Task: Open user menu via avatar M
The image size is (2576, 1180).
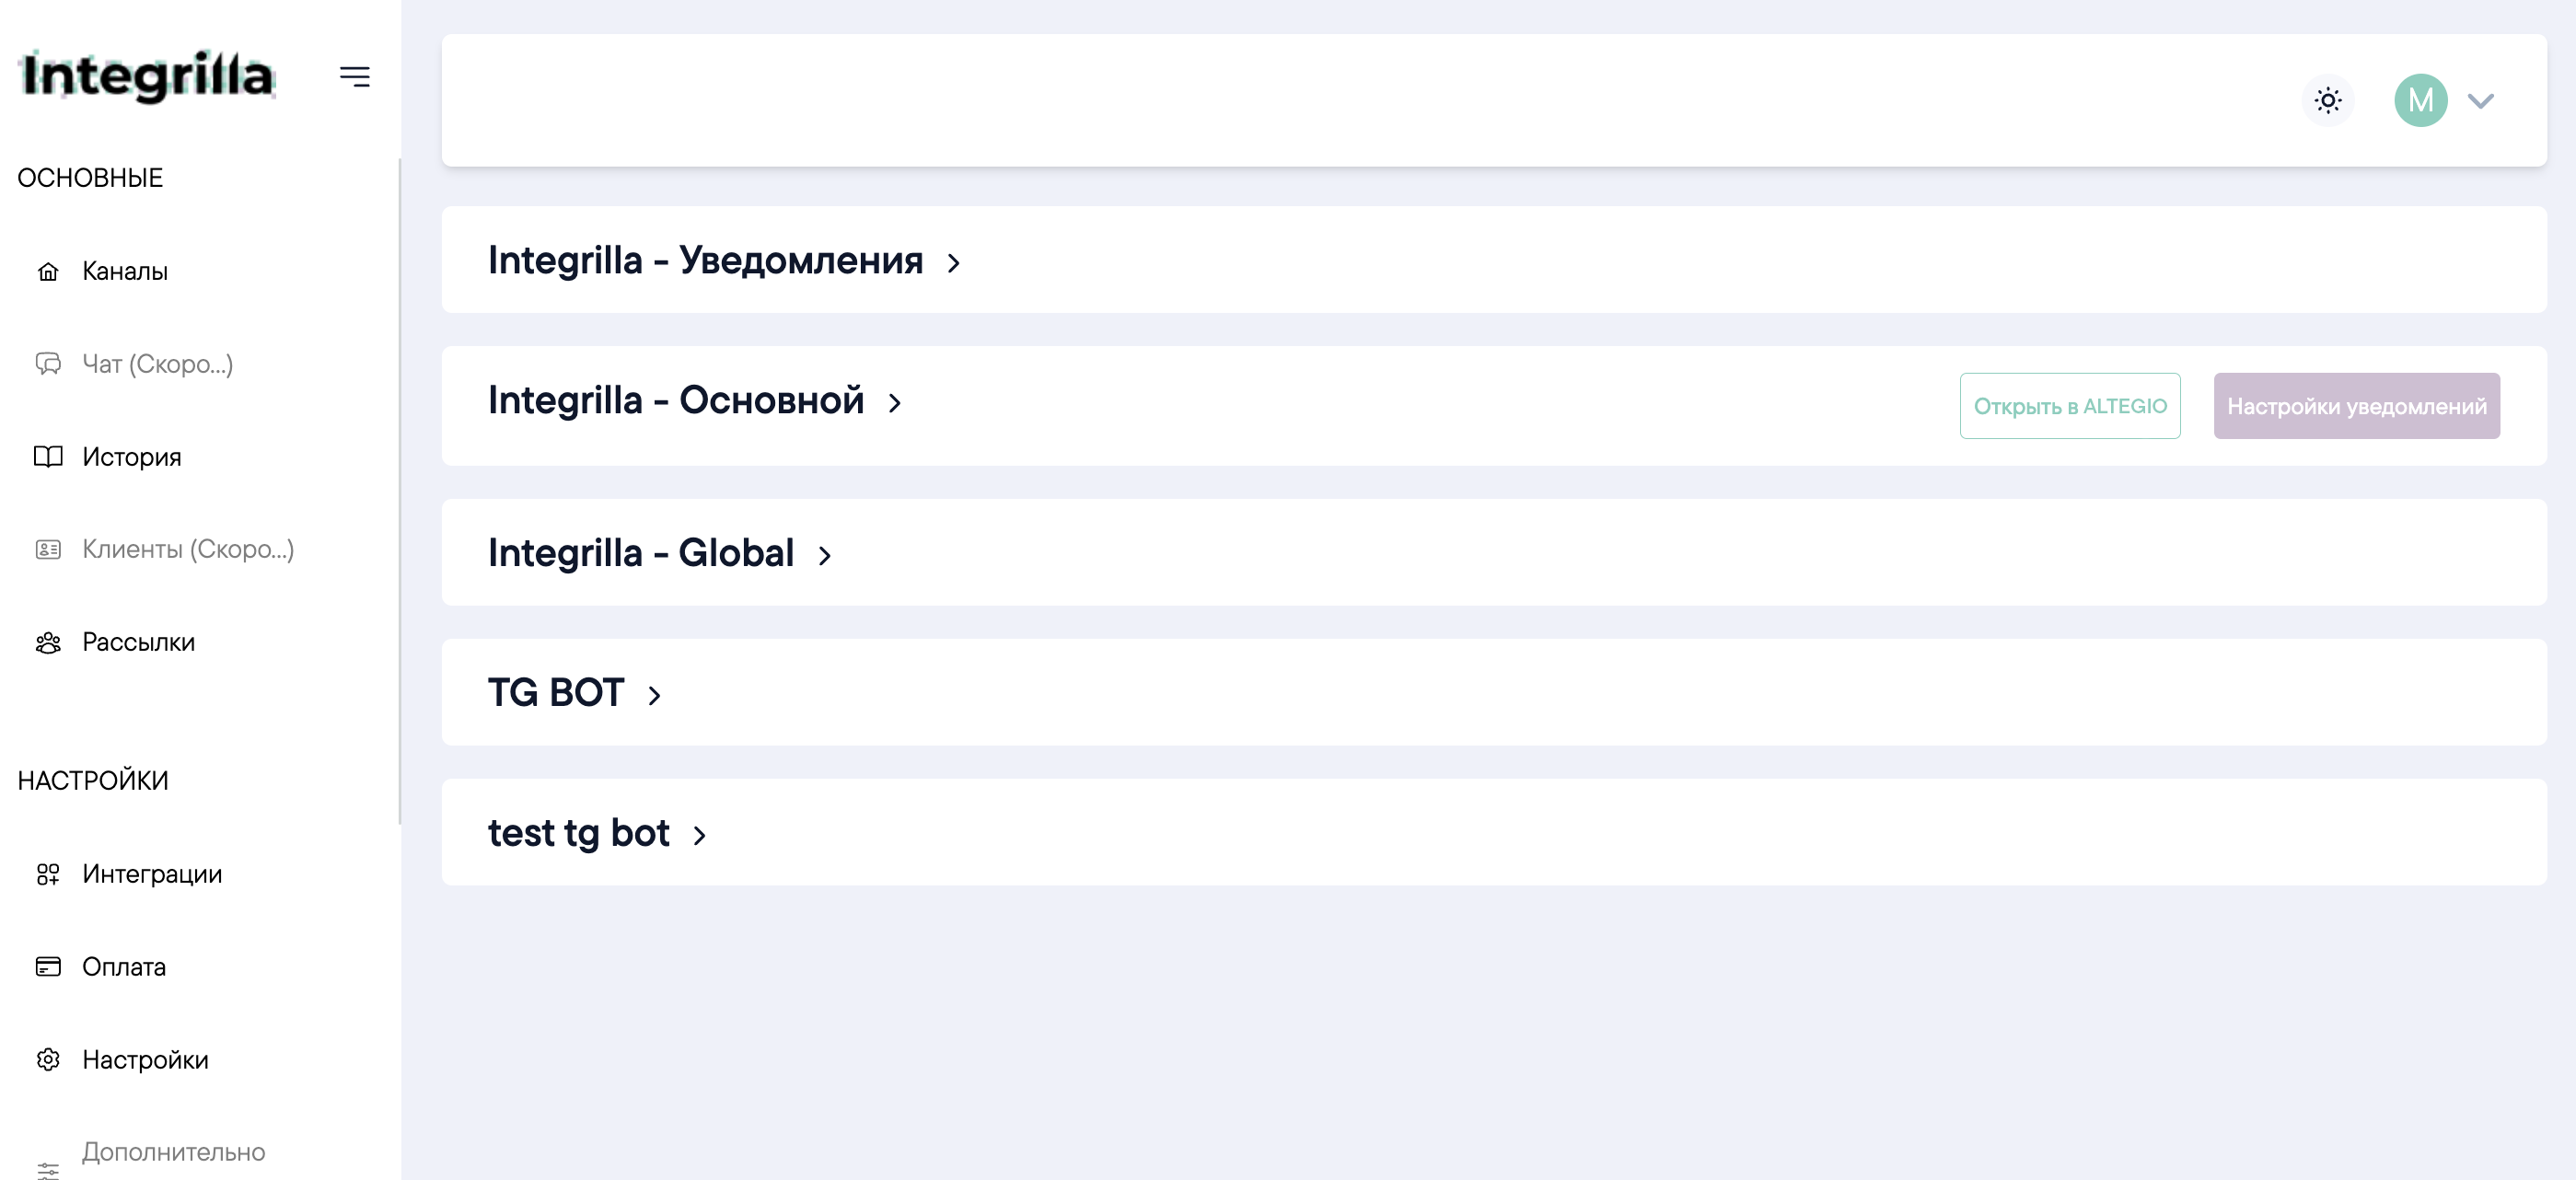Action: (x=2420, y=100)
